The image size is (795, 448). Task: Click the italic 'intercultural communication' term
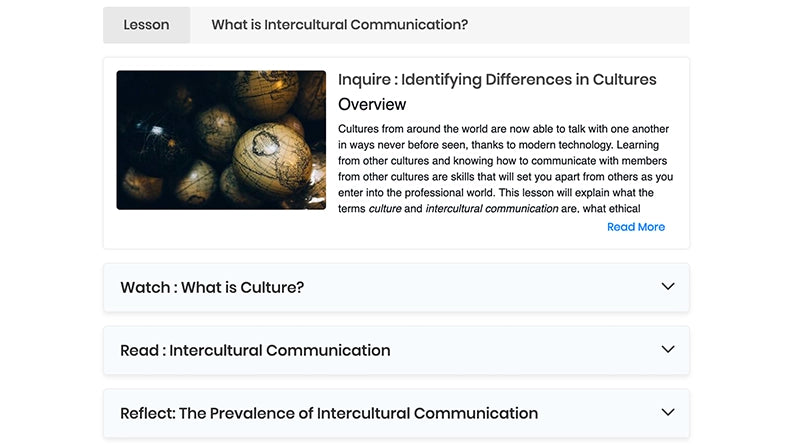(491, 209)
